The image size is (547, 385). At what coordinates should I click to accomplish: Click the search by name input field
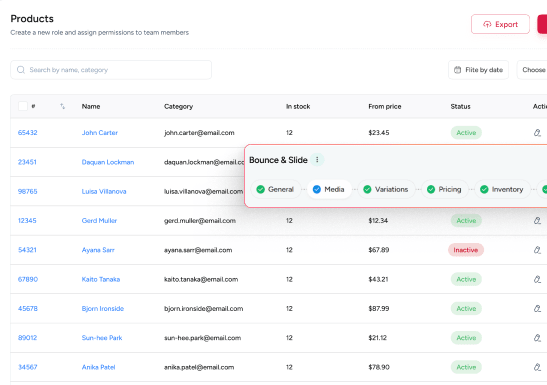[111, 70]
